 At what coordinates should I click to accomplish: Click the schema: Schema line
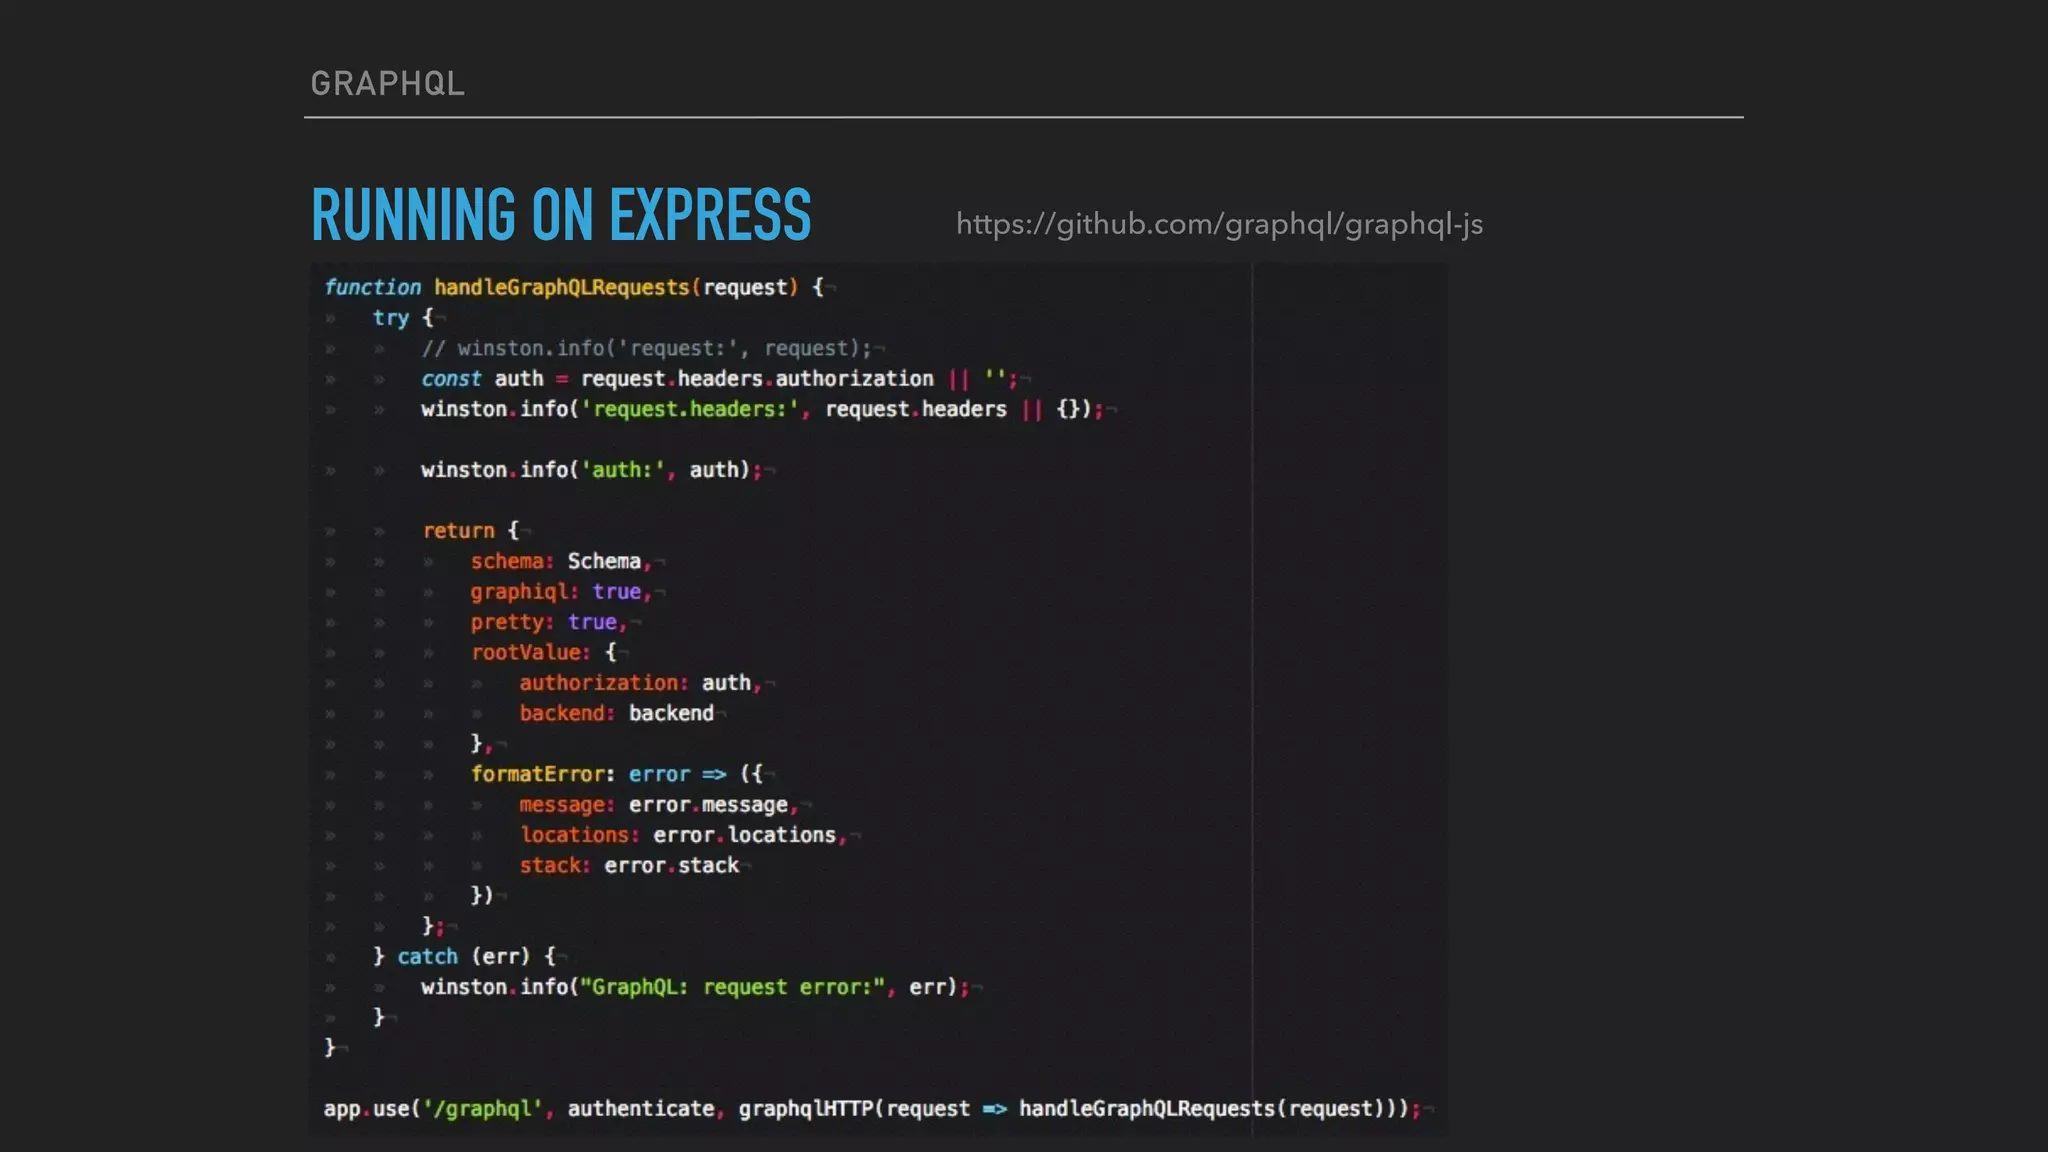pyautogui.click(x=561, y=561)
